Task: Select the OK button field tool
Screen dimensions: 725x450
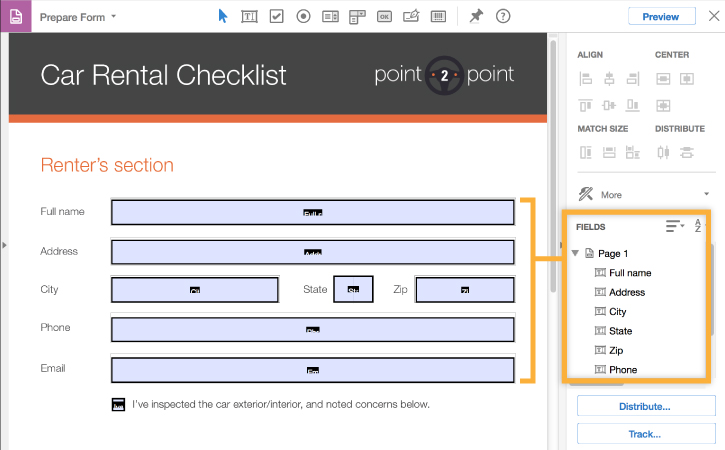Action: (385, 16)
